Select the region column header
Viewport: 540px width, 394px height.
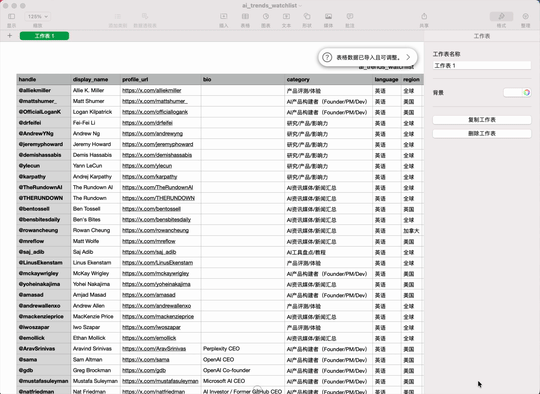coord(412,80)
